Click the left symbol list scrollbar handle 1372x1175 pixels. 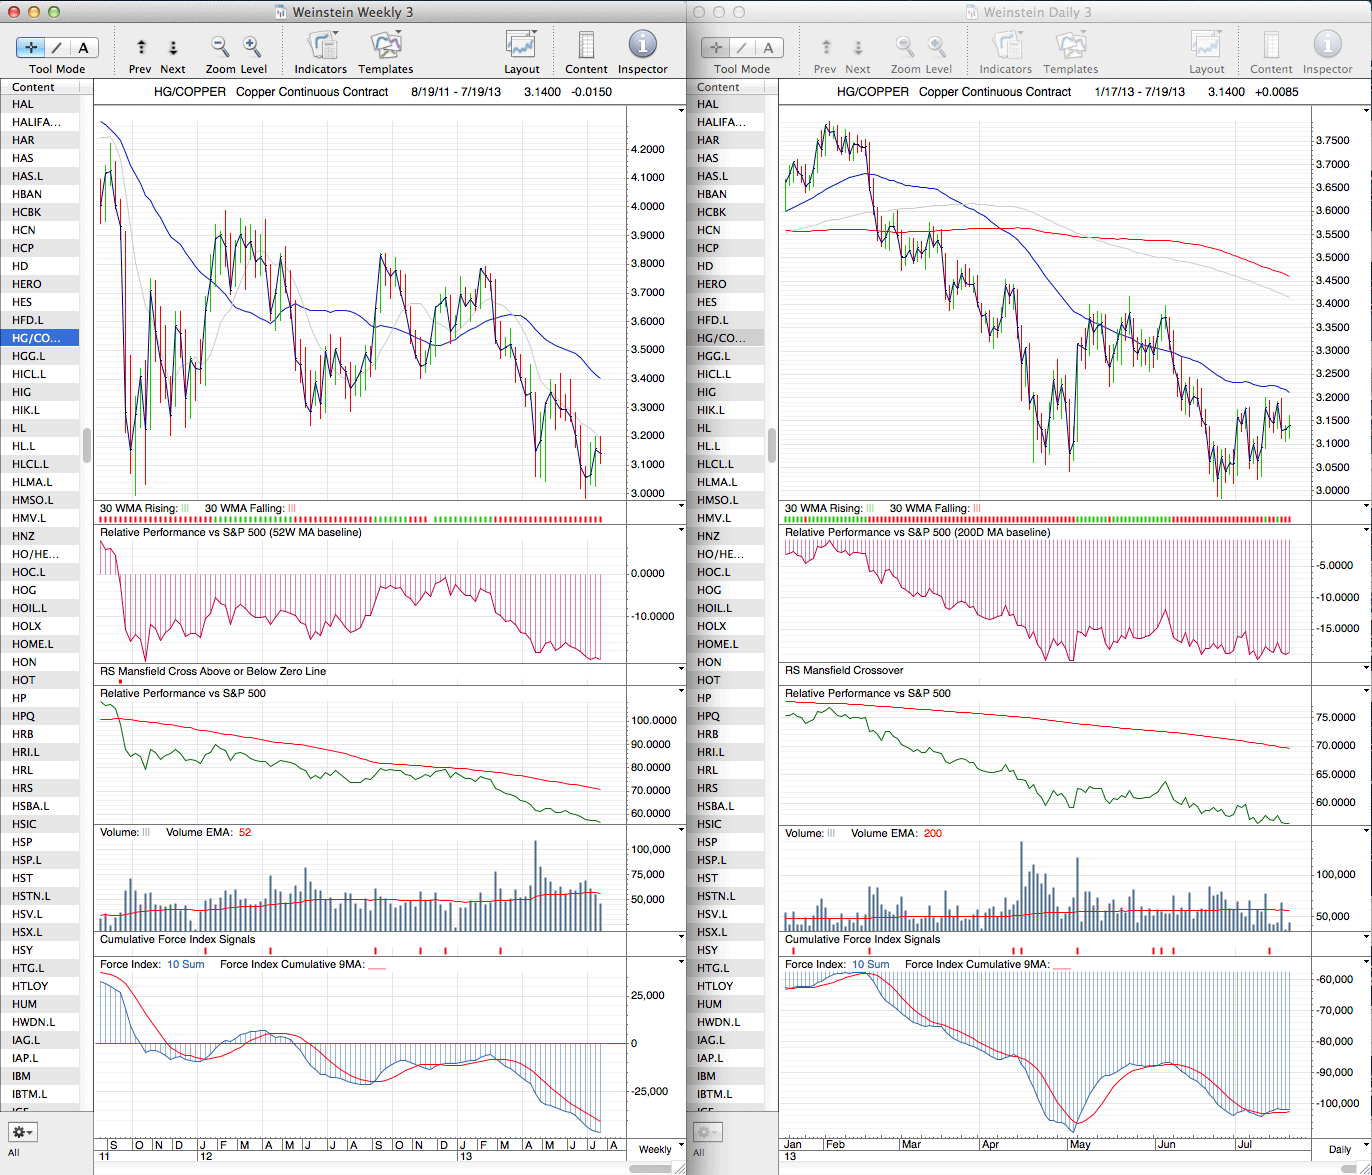[x=87, y=446]
